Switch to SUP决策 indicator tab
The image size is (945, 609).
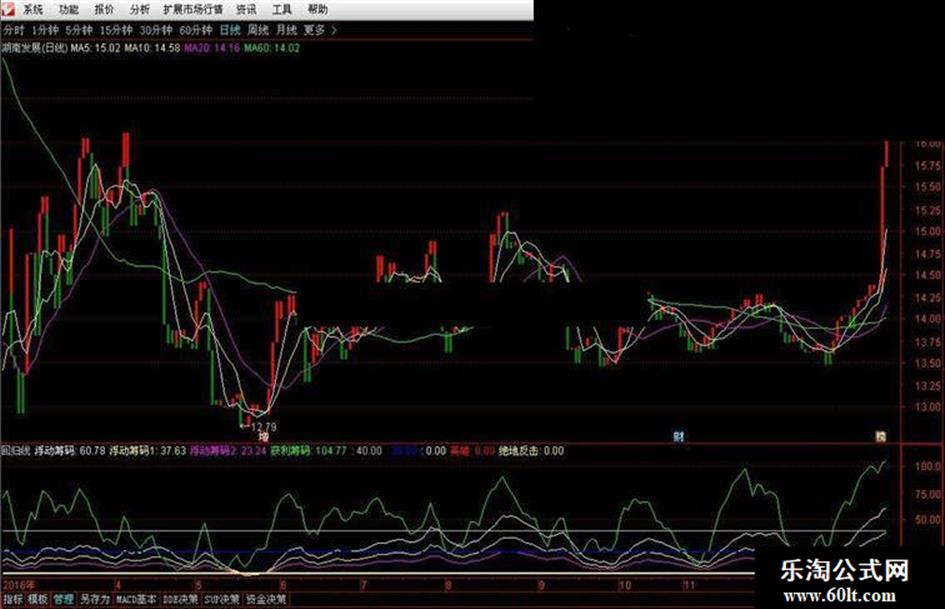point(221,599)
